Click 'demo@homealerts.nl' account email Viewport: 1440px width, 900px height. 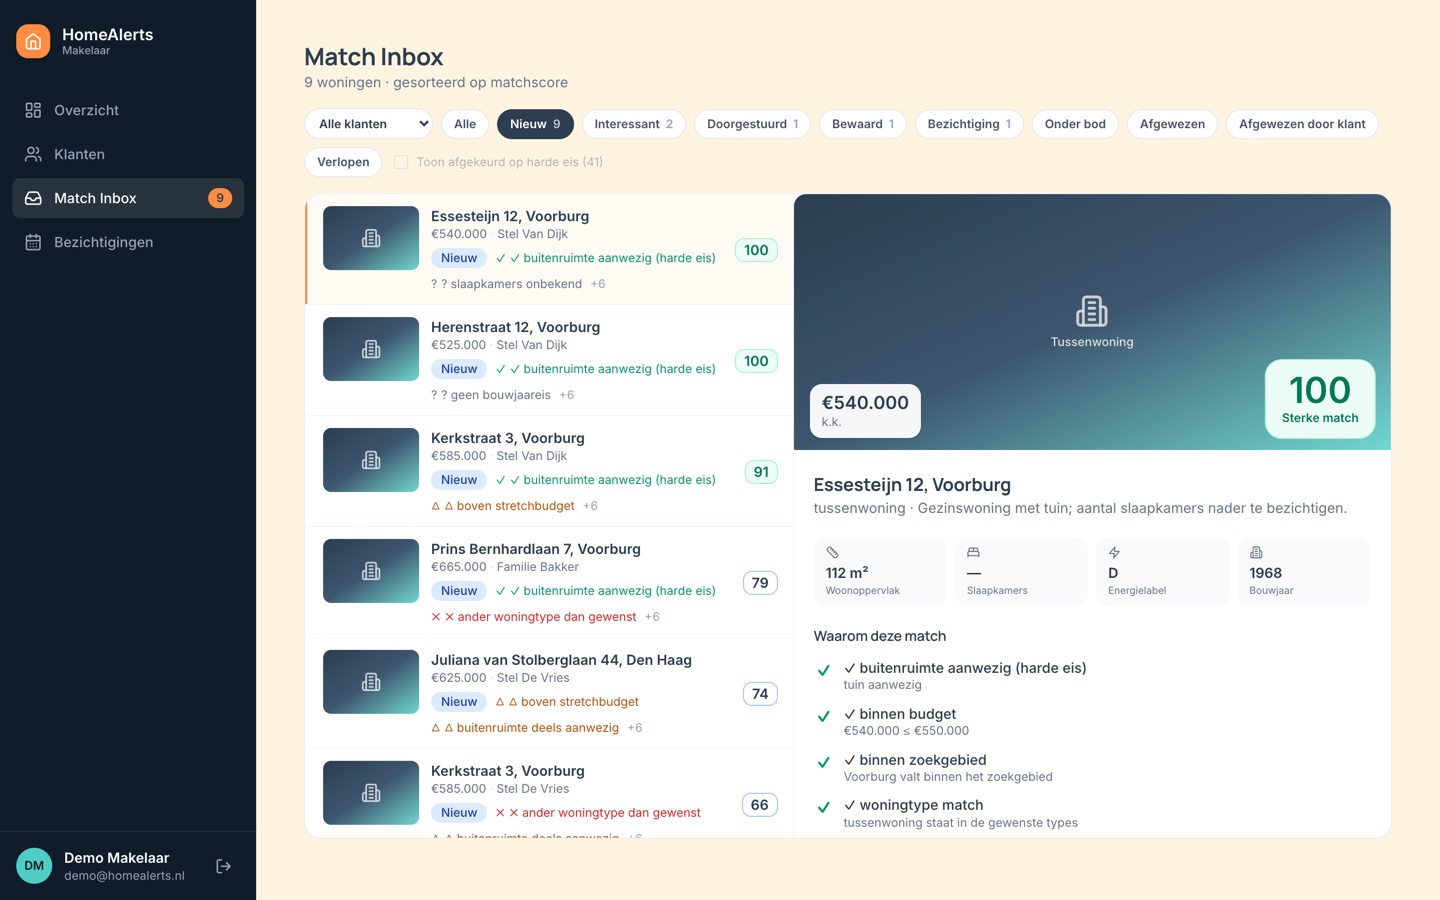pyautogui.click(x=124, y=876)
